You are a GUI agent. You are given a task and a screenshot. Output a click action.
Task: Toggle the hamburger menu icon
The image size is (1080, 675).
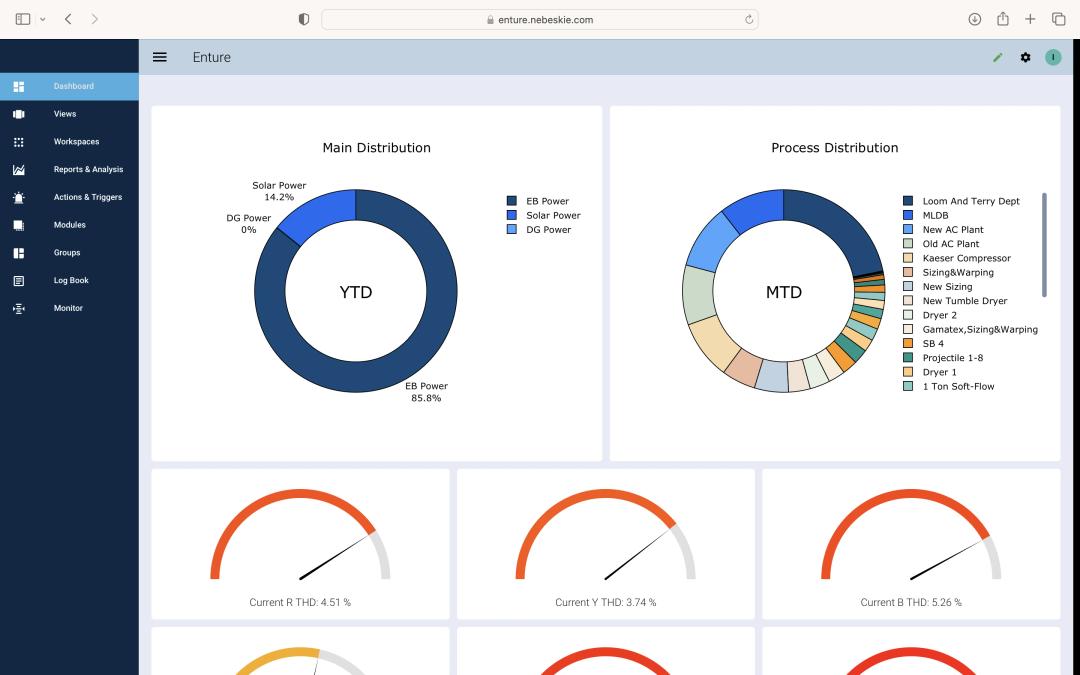(x=160, y=57)
